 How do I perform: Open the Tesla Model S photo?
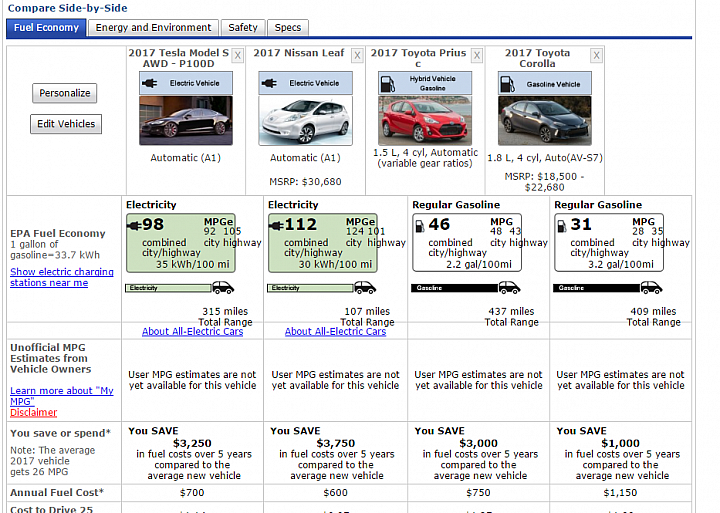coord(186,120)
